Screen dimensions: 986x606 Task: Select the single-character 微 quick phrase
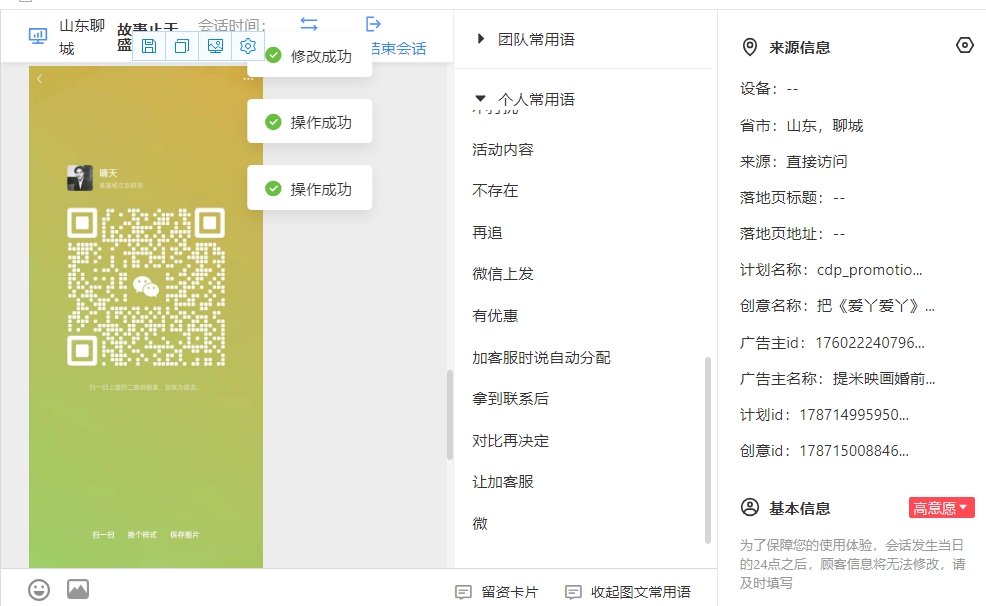[x=480, y=524]
